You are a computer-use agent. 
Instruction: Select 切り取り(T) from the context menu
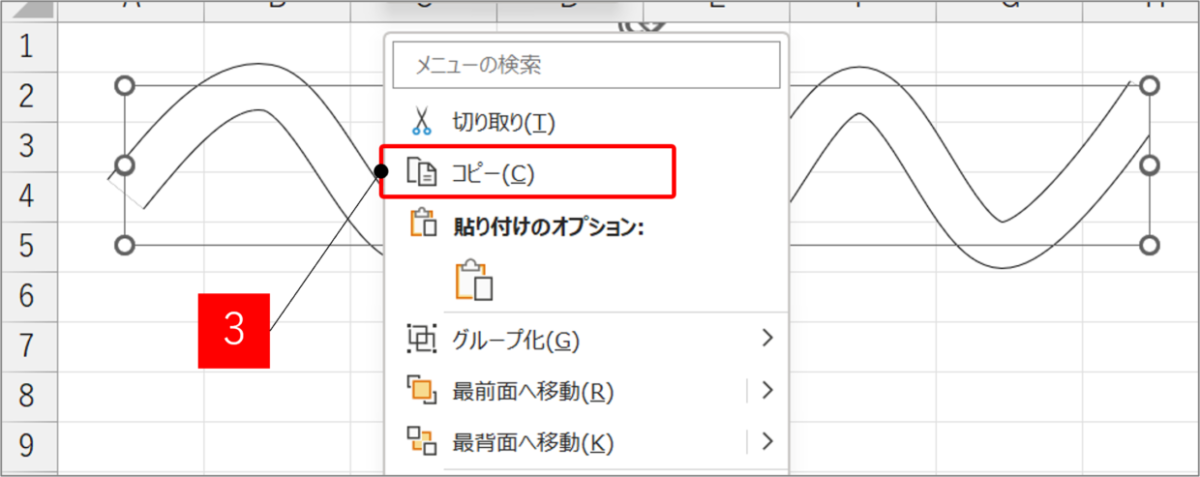(503, 122)
